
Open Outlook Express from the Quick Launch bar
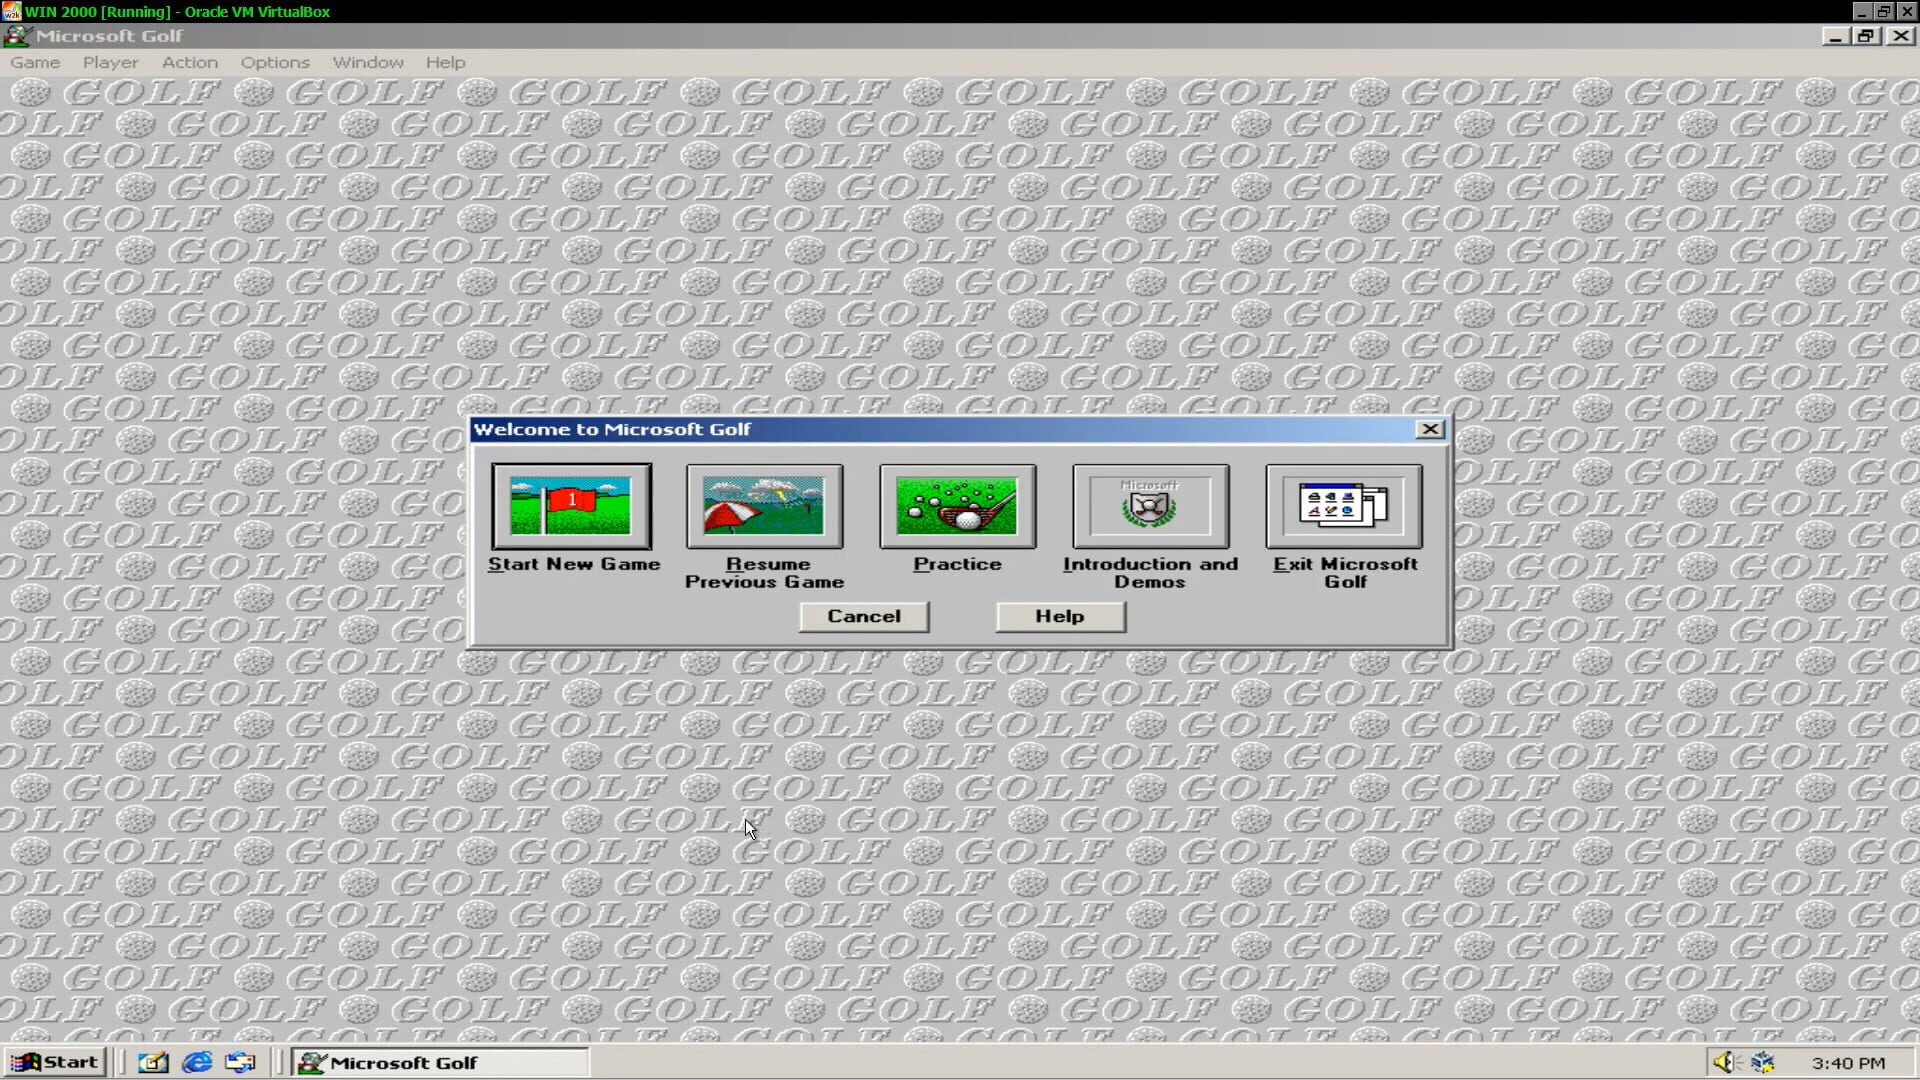[239, 1062]
